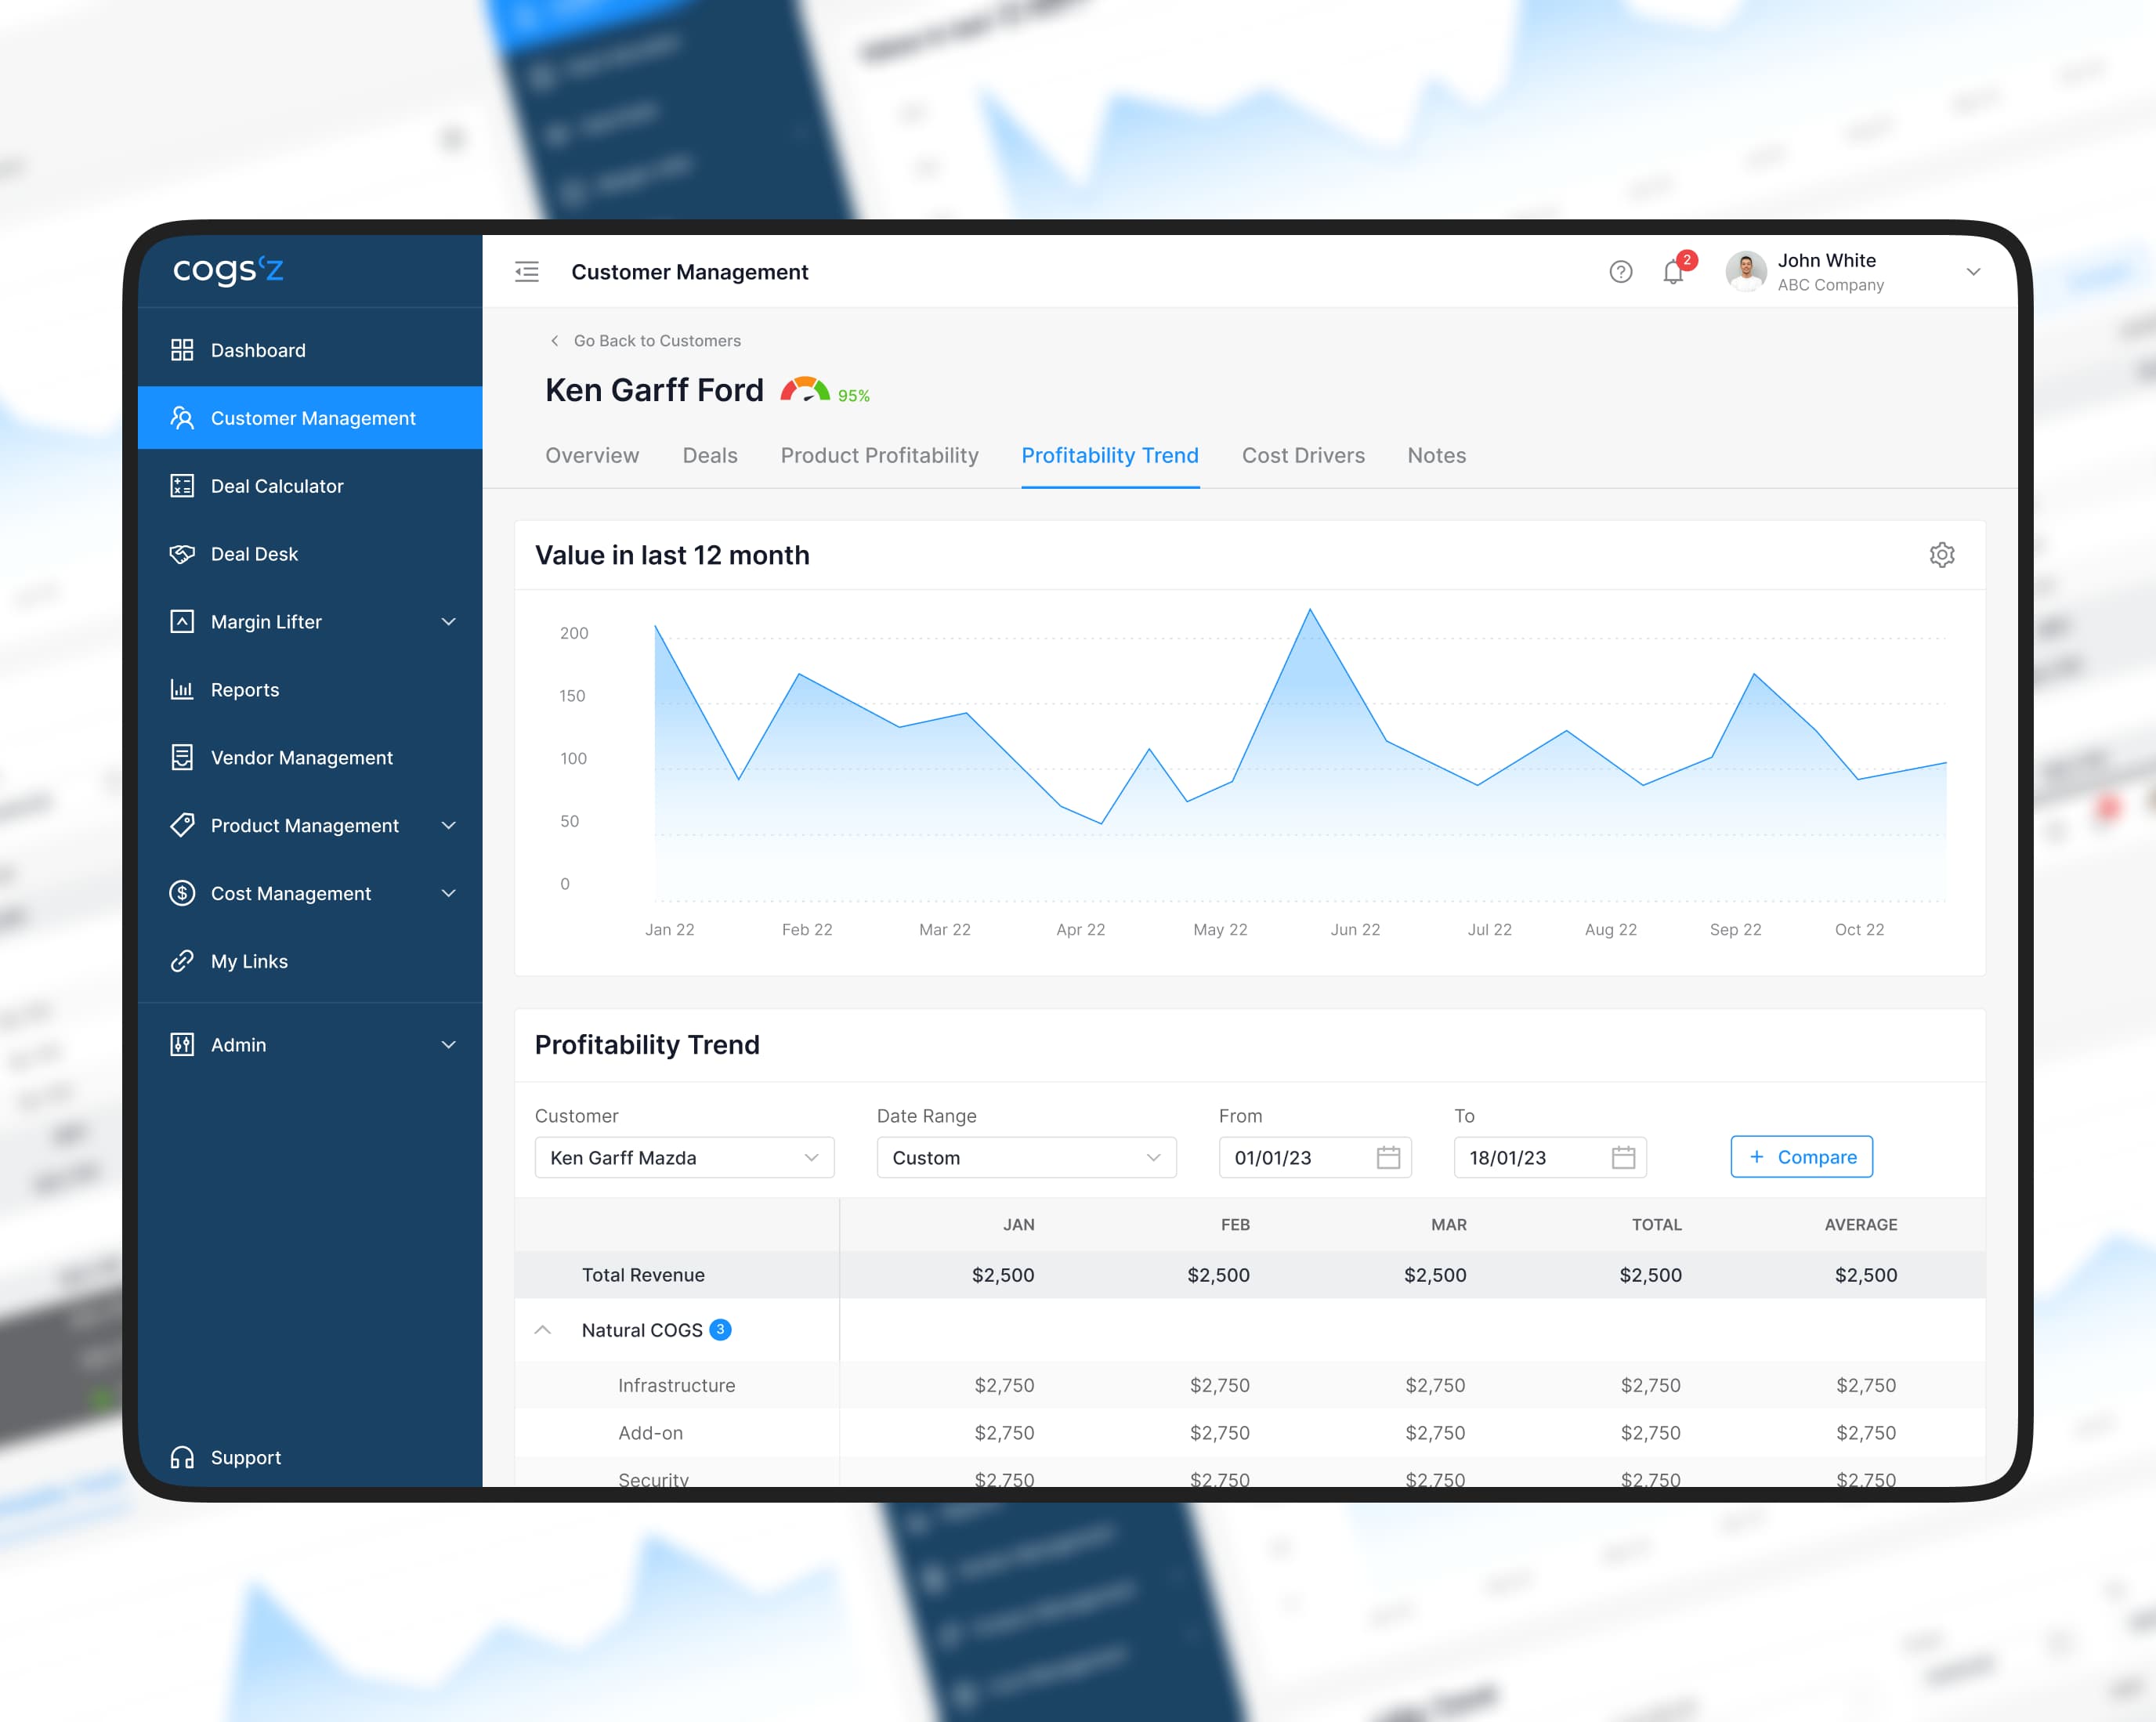The height and width of the screenshot is (1722, 2156).
Task: Click the Deal Calculator icon
Action: click(x=182, y=486)
